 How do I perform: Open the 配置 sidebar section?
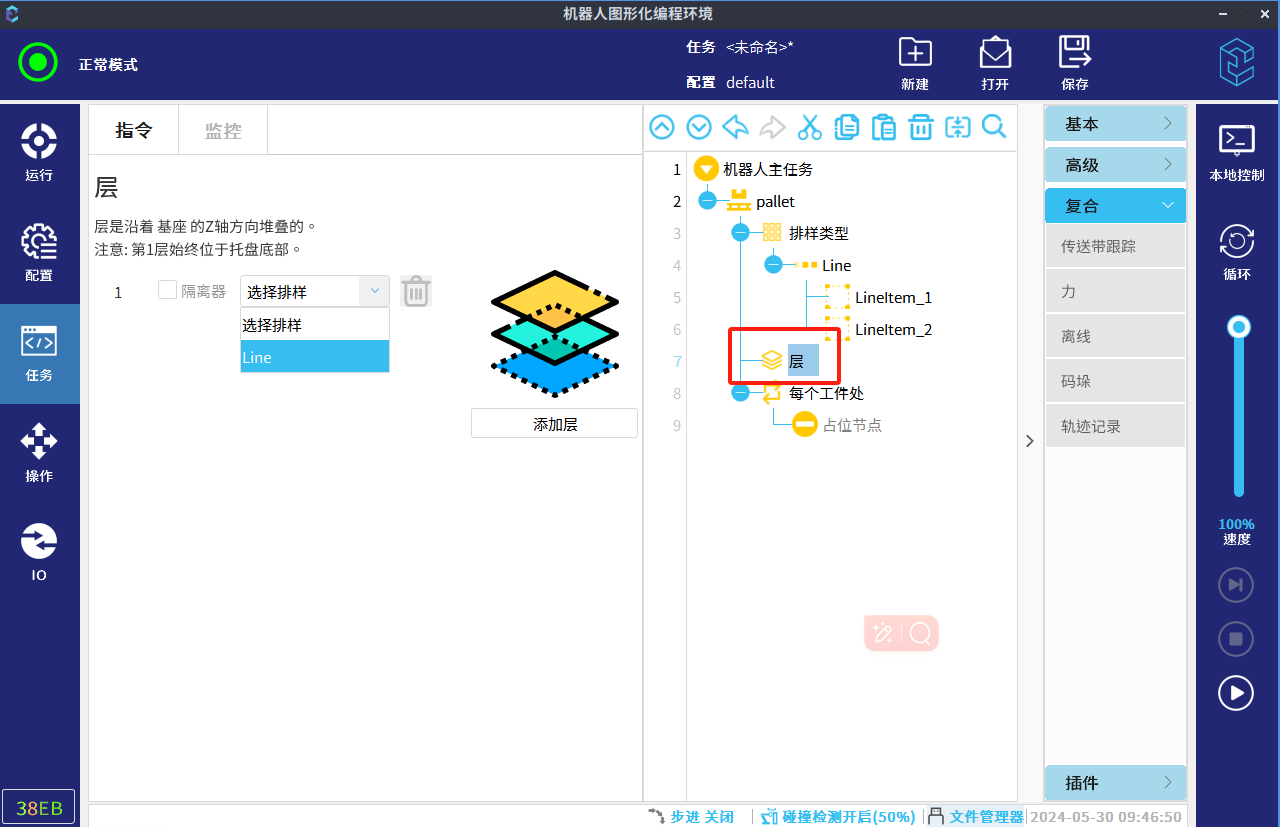(x=39, y=253)
